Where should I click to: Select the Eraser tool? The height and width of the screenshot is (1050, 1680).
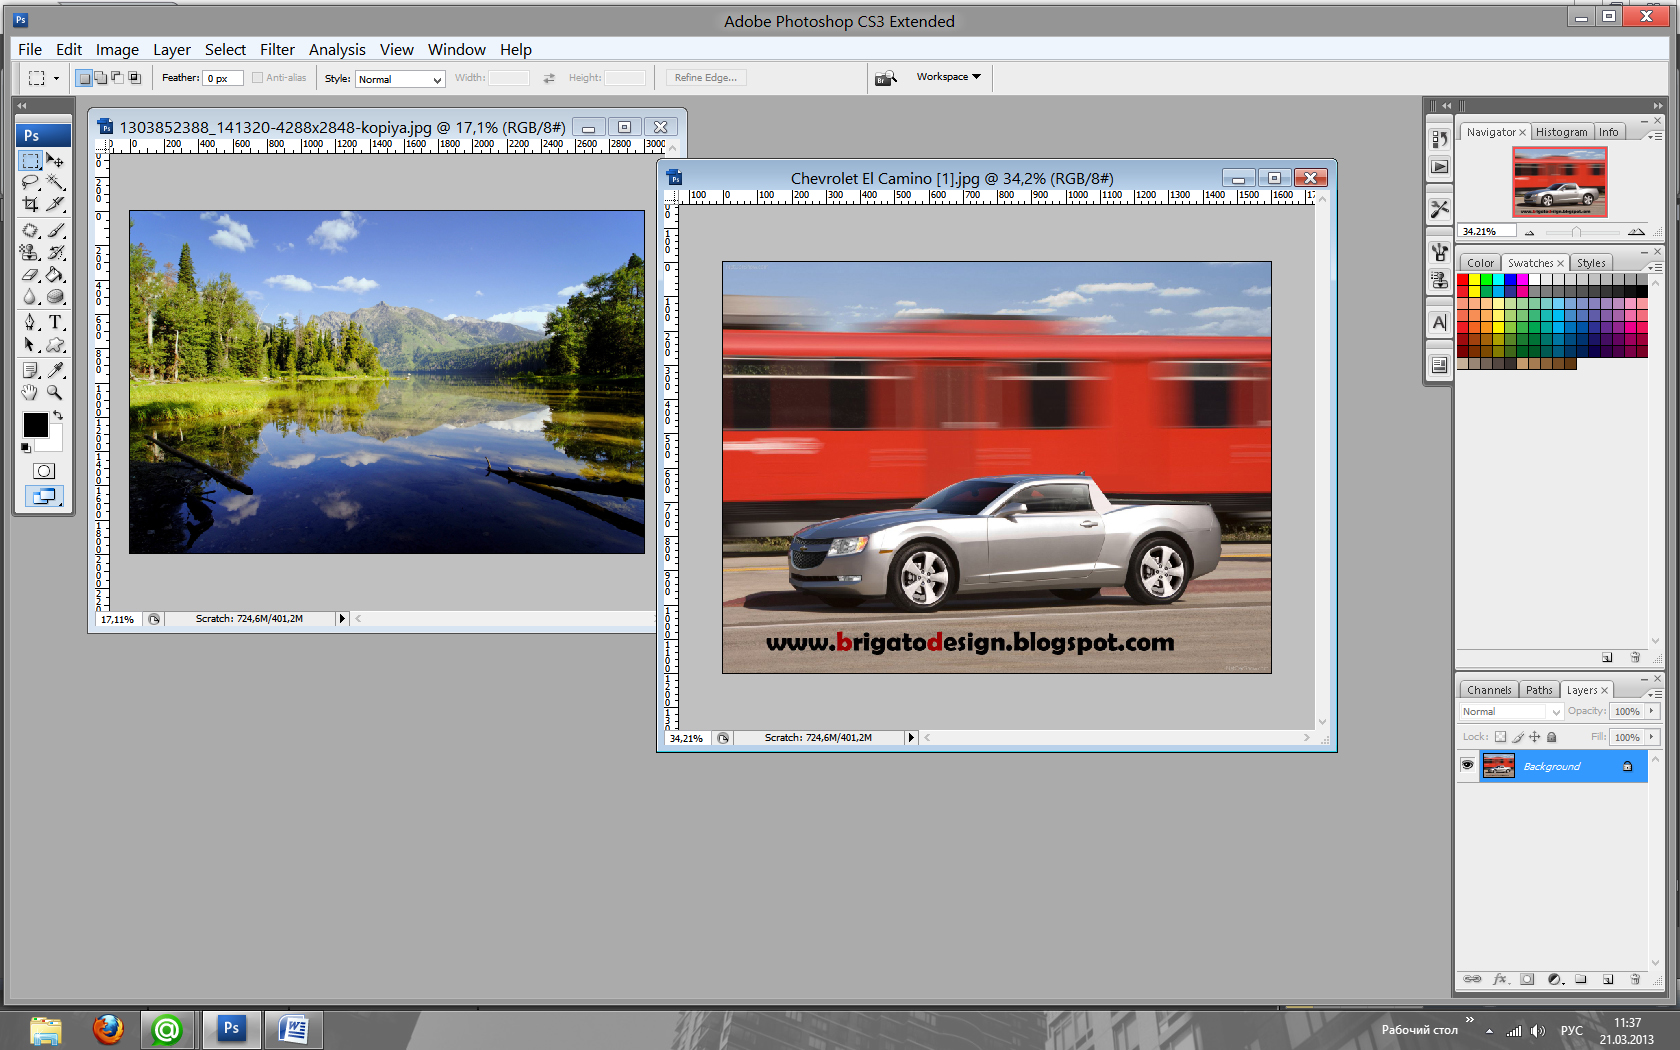point(31,274)
